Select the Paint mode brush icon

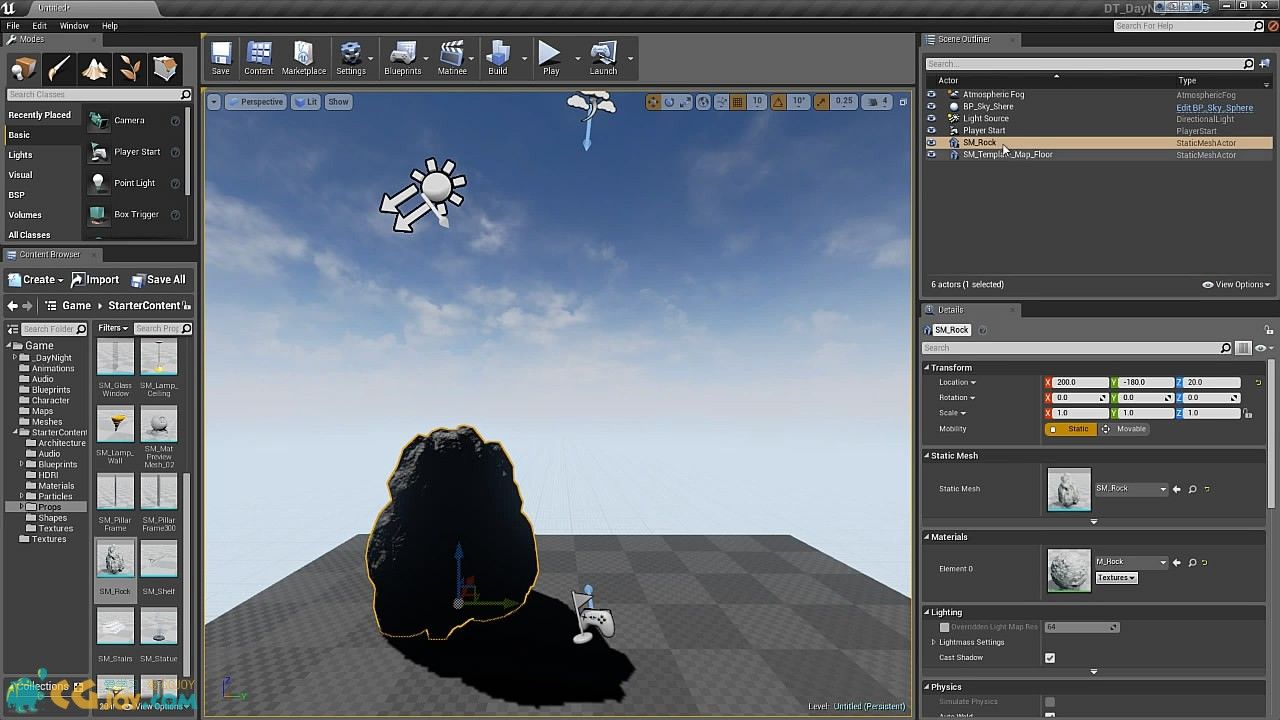point(59,68)
